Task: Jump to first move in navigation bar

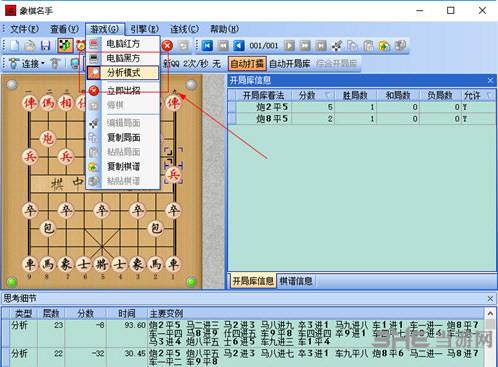Action: coord(207,45)
